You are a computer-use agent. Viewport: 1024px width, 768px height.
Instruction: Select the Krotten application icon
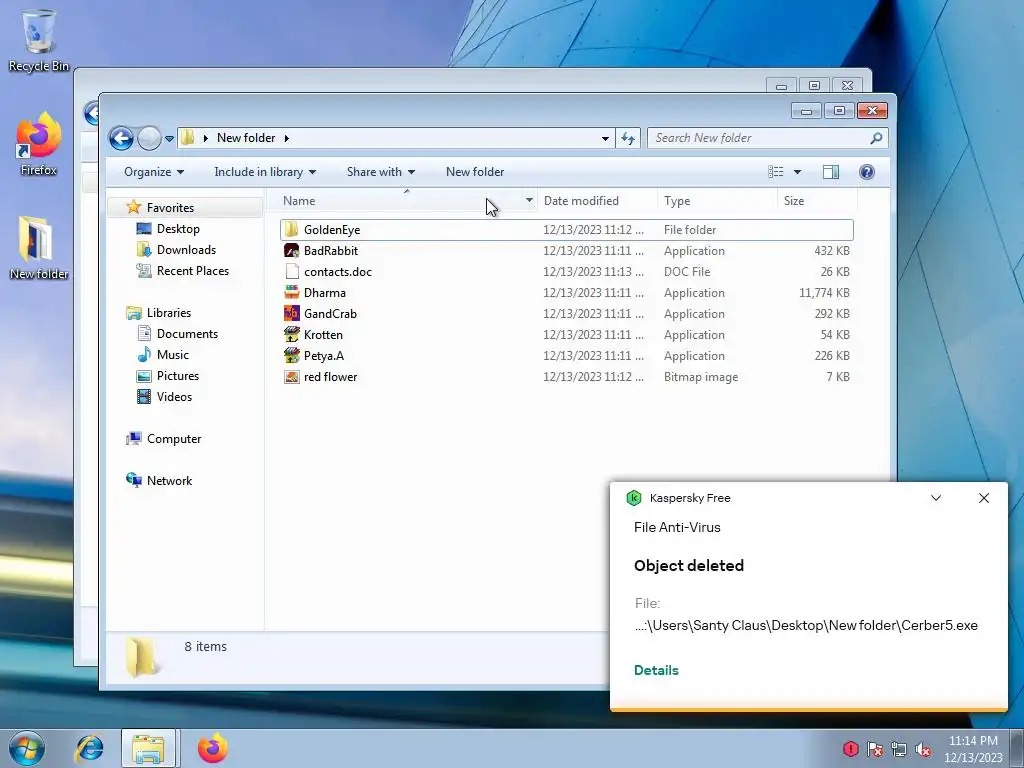tap(291, 334)
